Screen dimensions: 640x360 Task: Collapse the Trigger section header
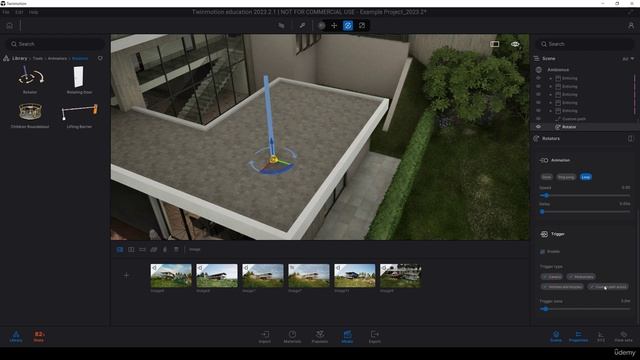(x=557, y=234)
